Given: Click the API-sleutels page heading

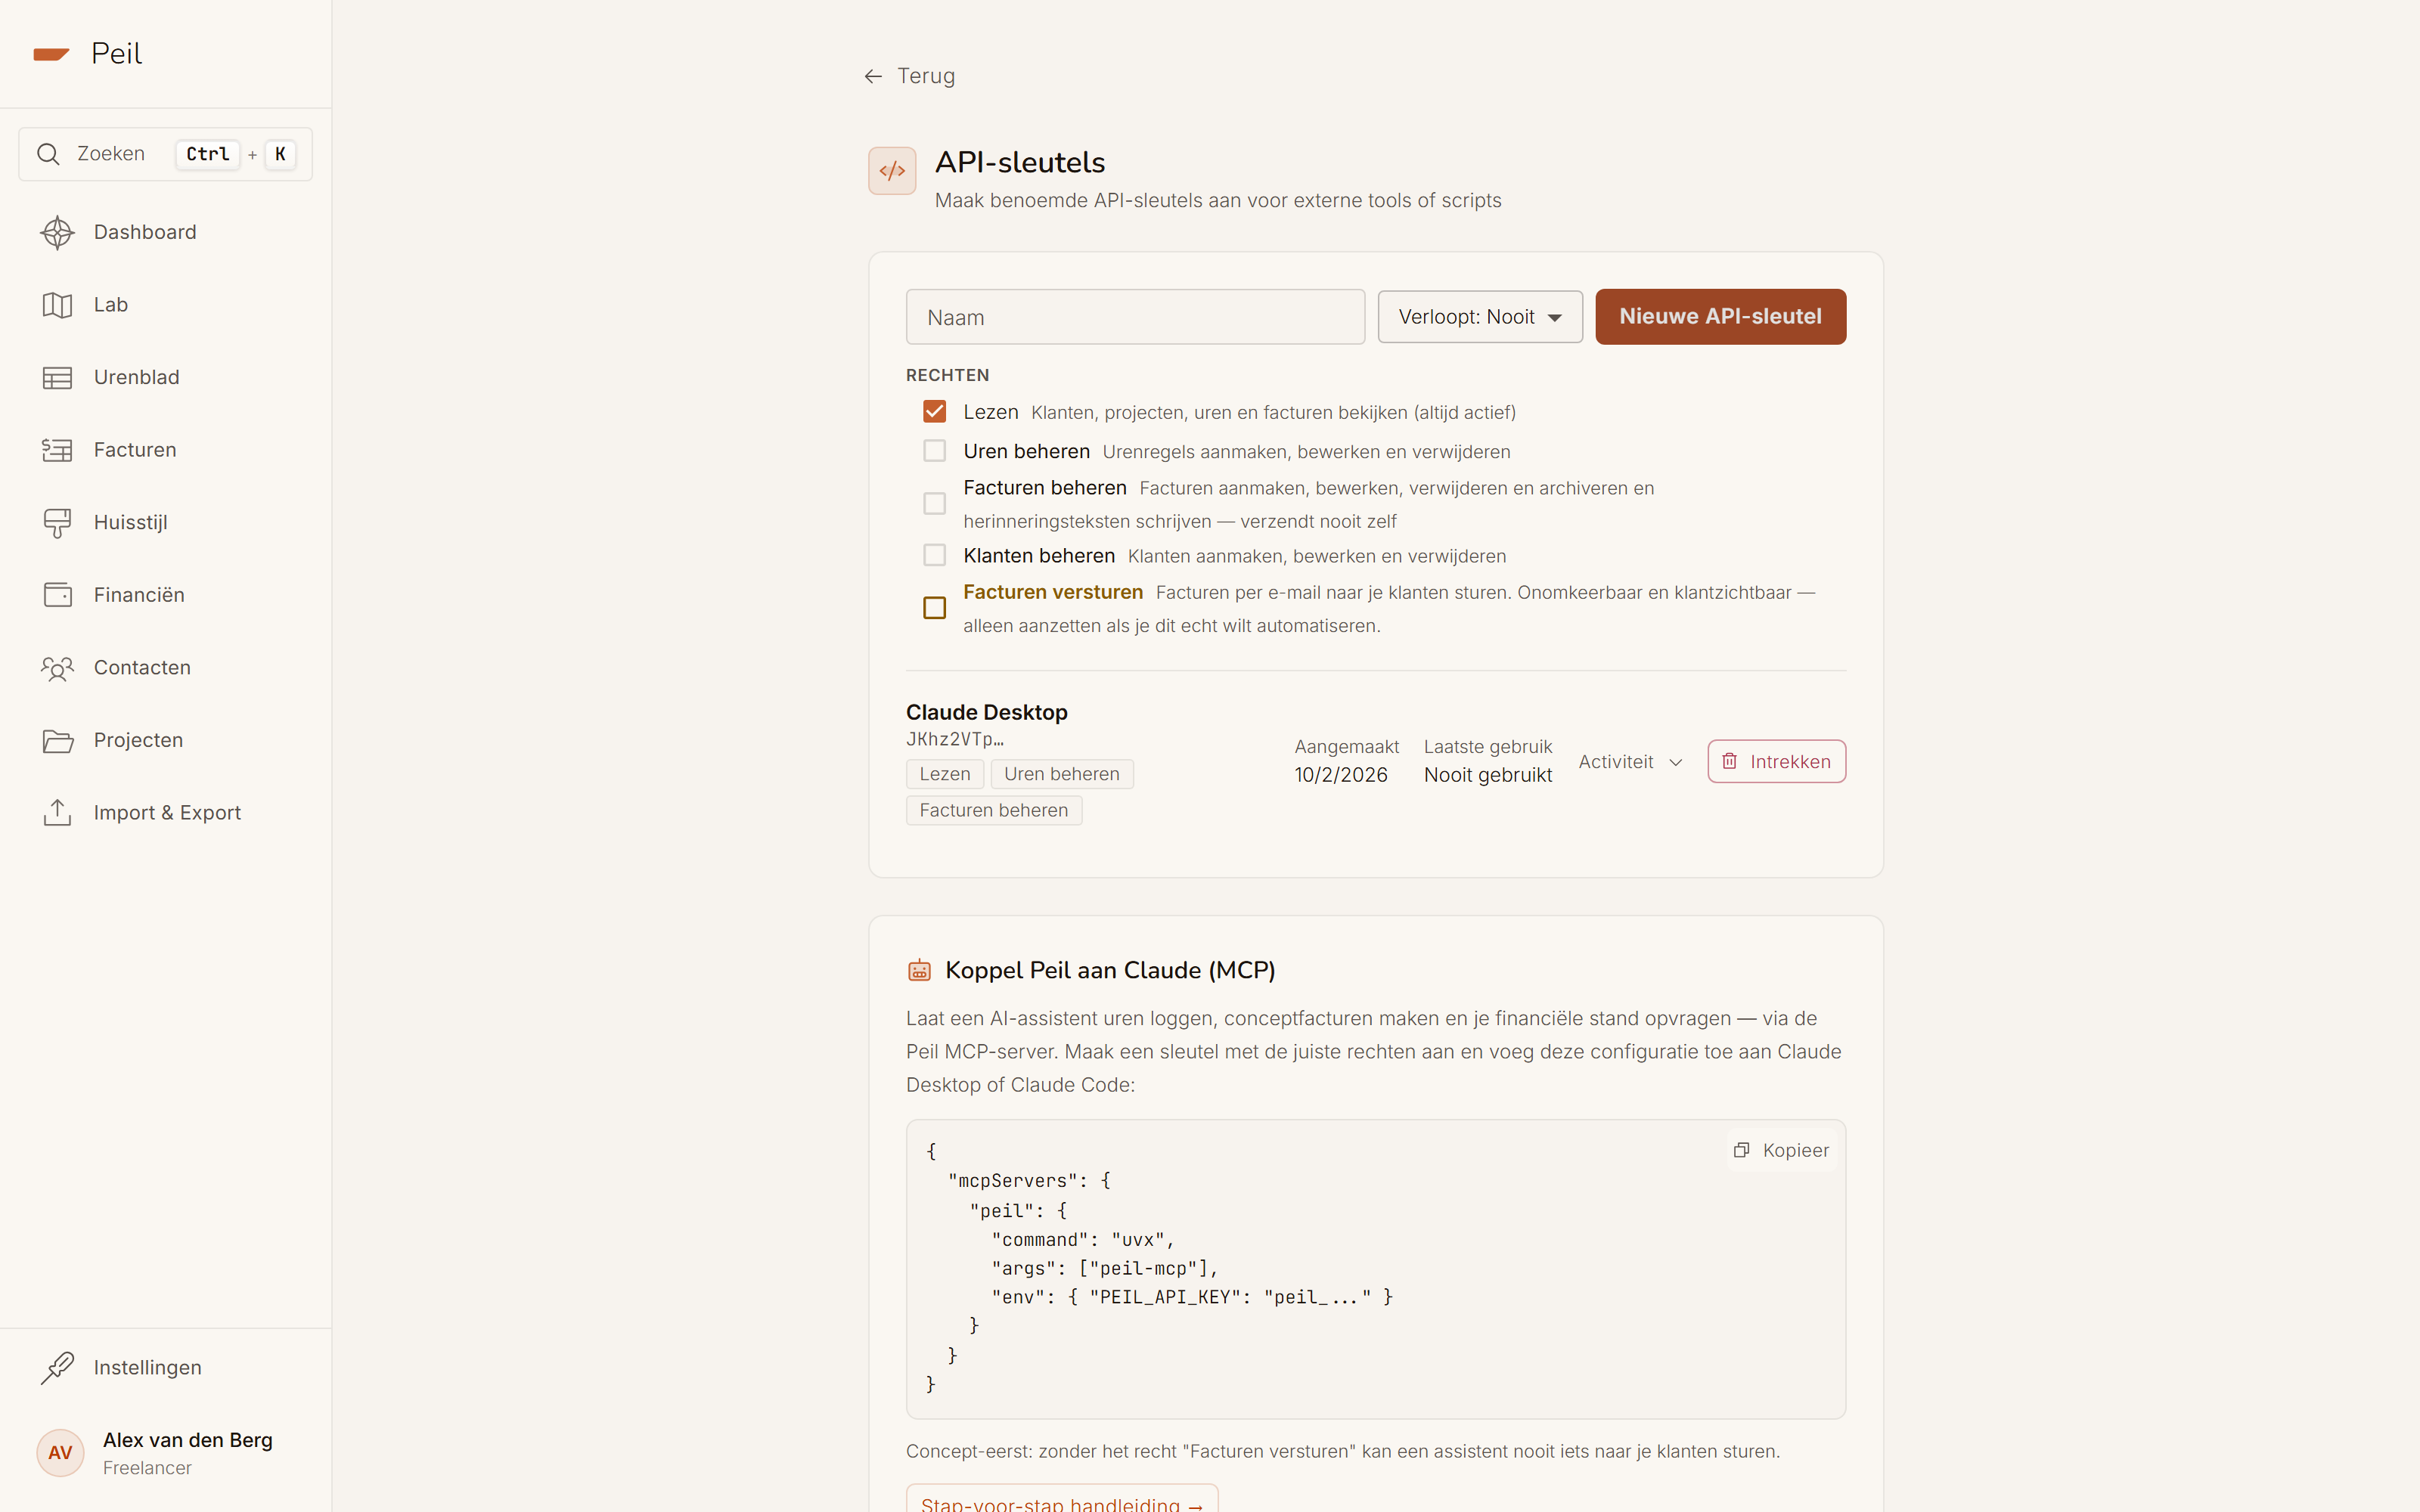Looking at the screenshot, I should click(x=1020, y=162).
